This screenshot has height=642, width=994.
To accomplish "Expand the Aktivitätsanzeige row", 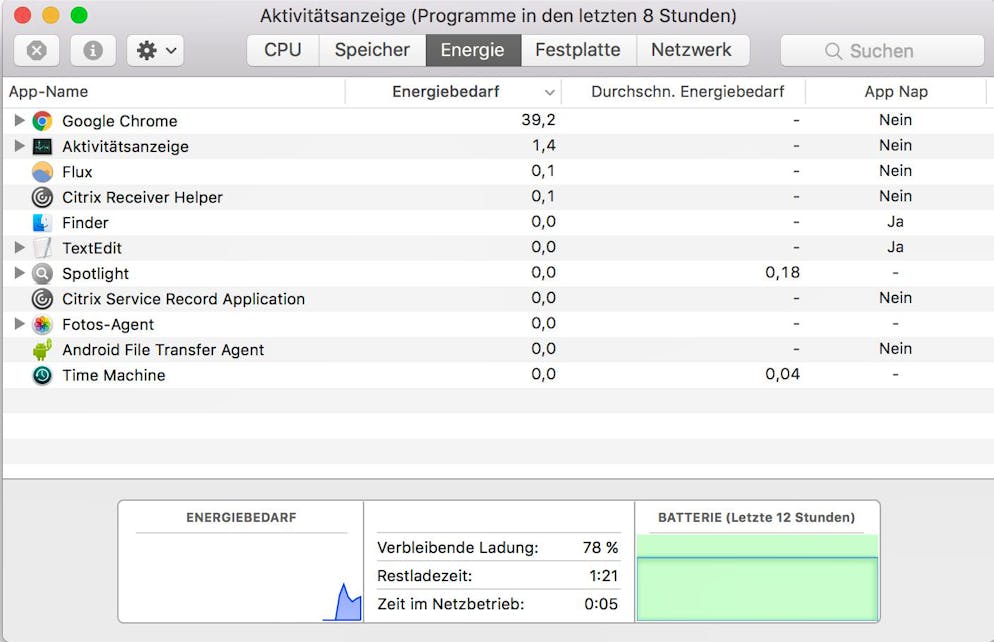I will point(20,146).
